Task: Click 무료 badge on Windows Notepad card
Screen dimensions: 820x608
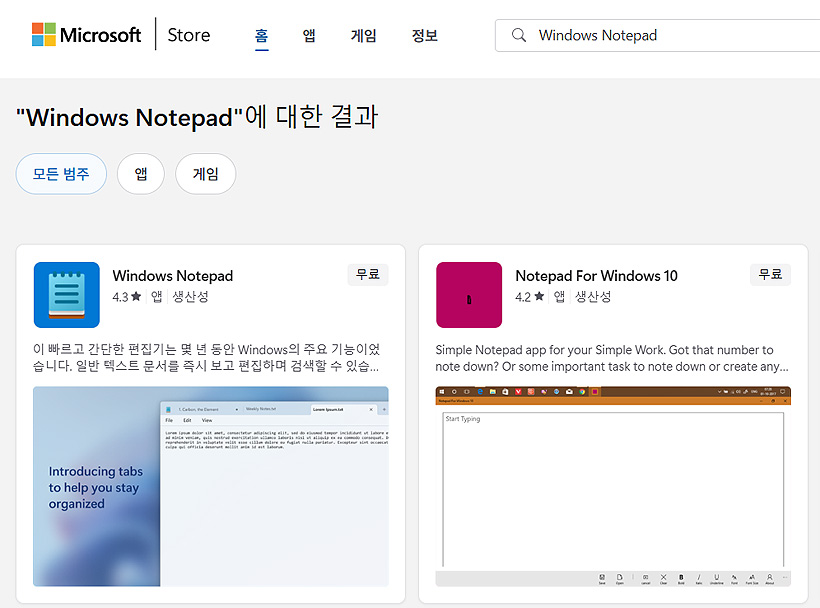Action: click(x=368, y=274)
